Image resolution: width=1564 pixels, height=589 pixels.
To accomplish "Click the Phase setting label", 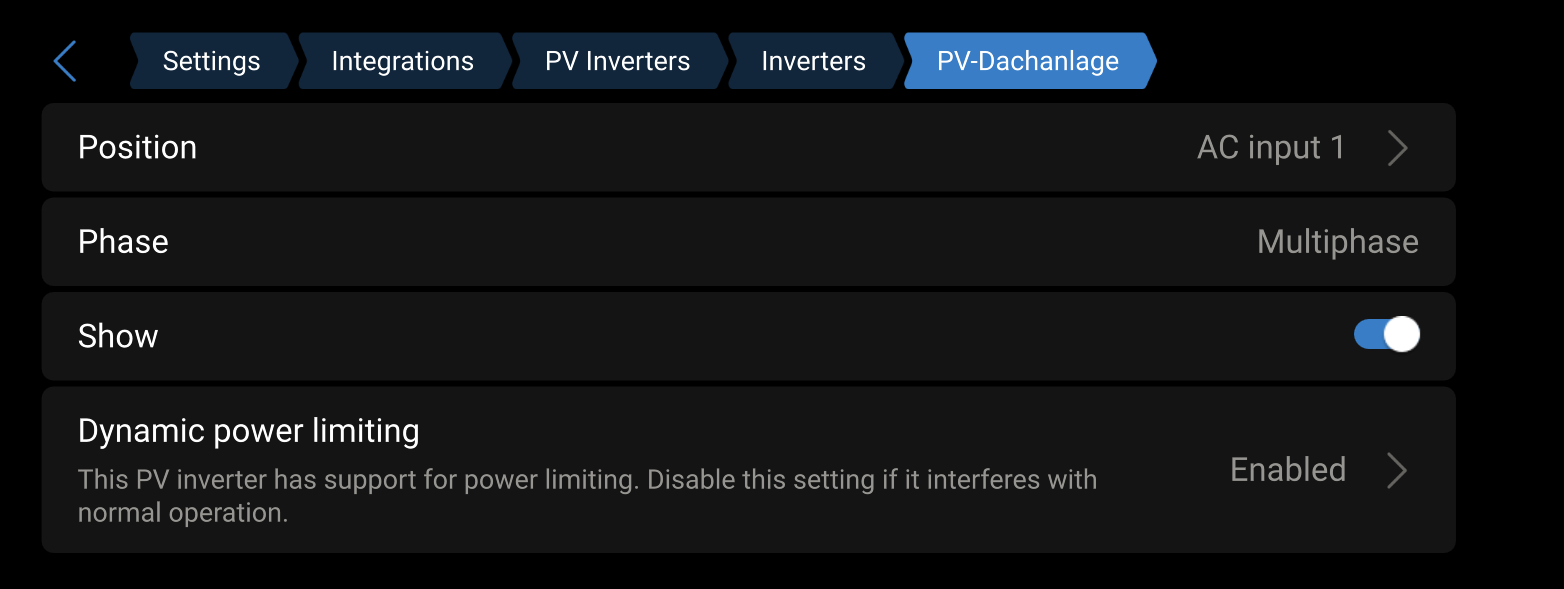I will coord(123,242).
